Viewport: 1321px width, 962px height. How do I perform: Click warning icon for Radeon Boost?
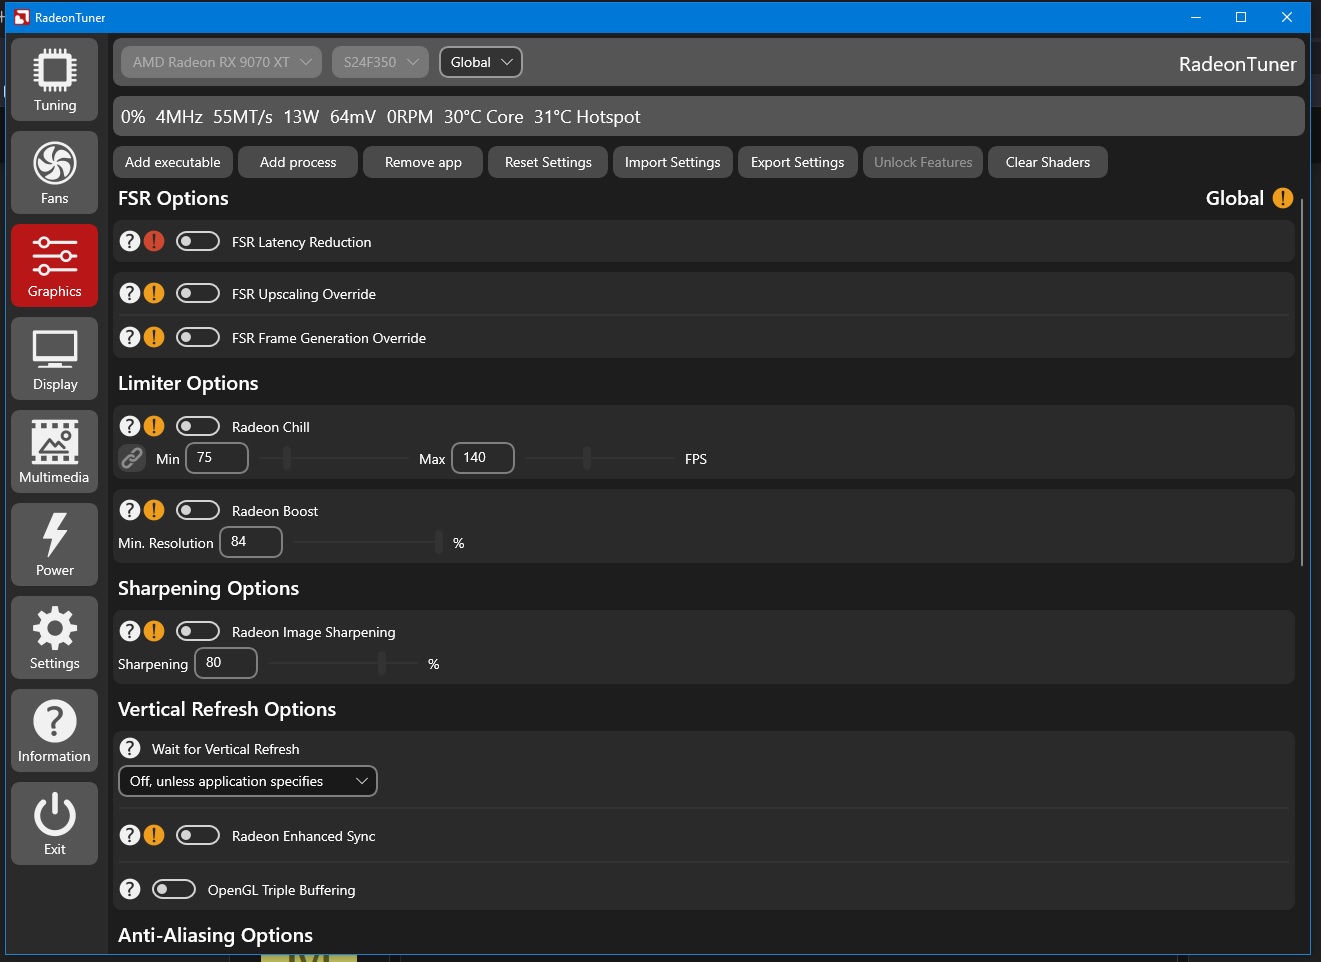(154, 510)
